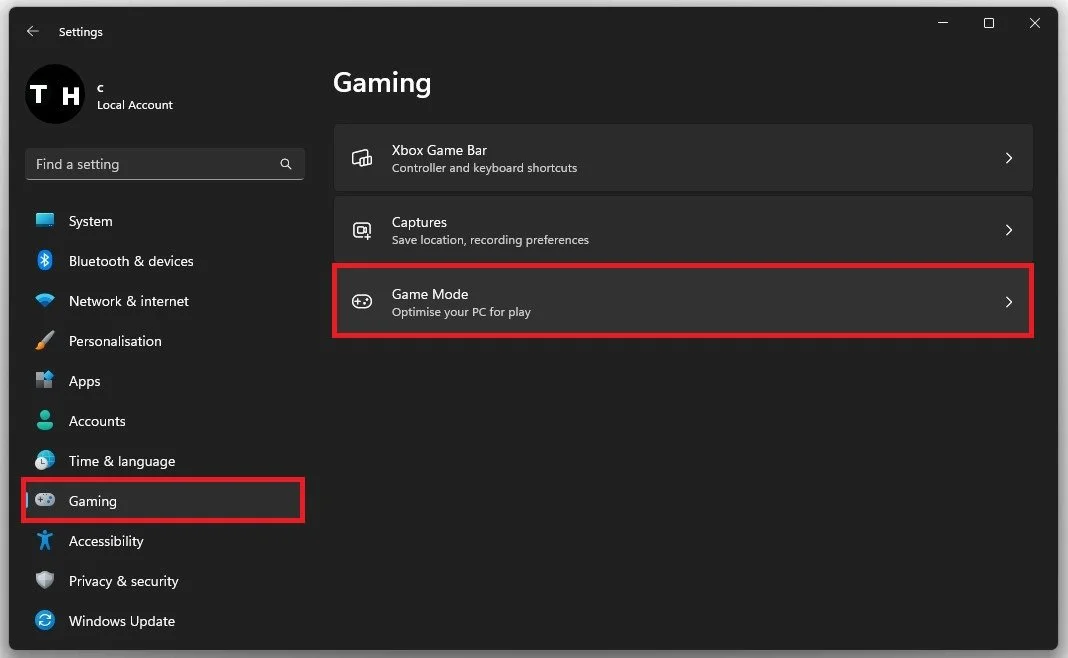This screenshot has width=1068, height=658.
Task: Select the Gaming sidebar entry
Action: pos(163,501)
